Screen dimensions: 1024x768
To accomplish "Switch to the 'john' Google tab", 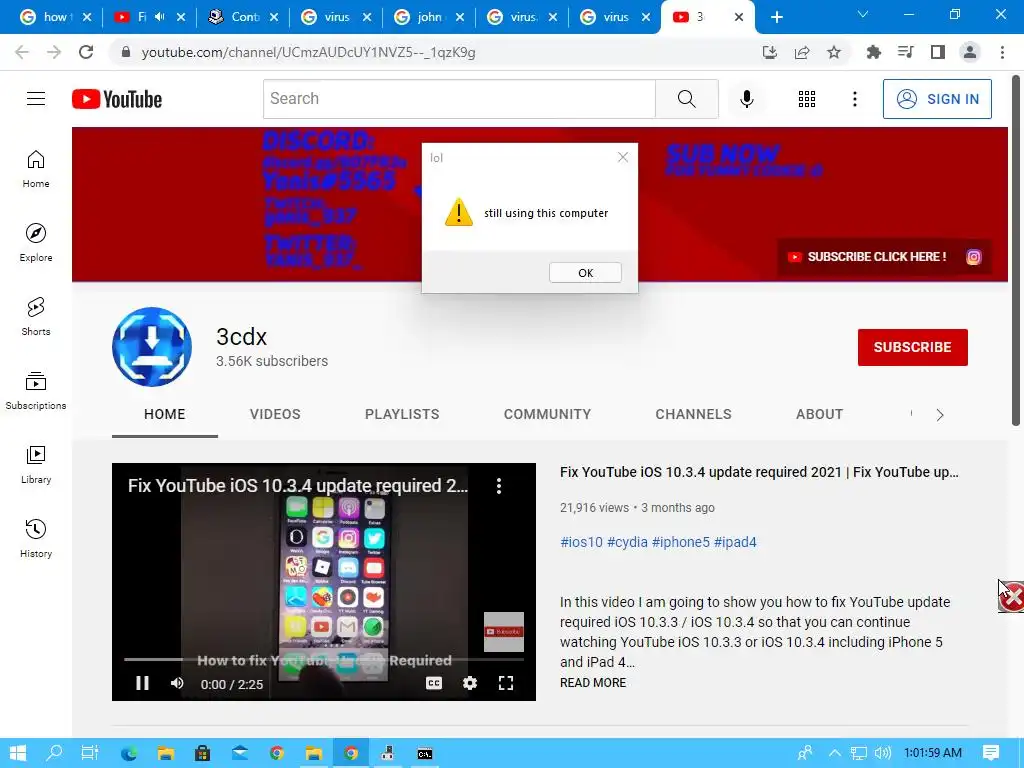I will coord(430,17).
